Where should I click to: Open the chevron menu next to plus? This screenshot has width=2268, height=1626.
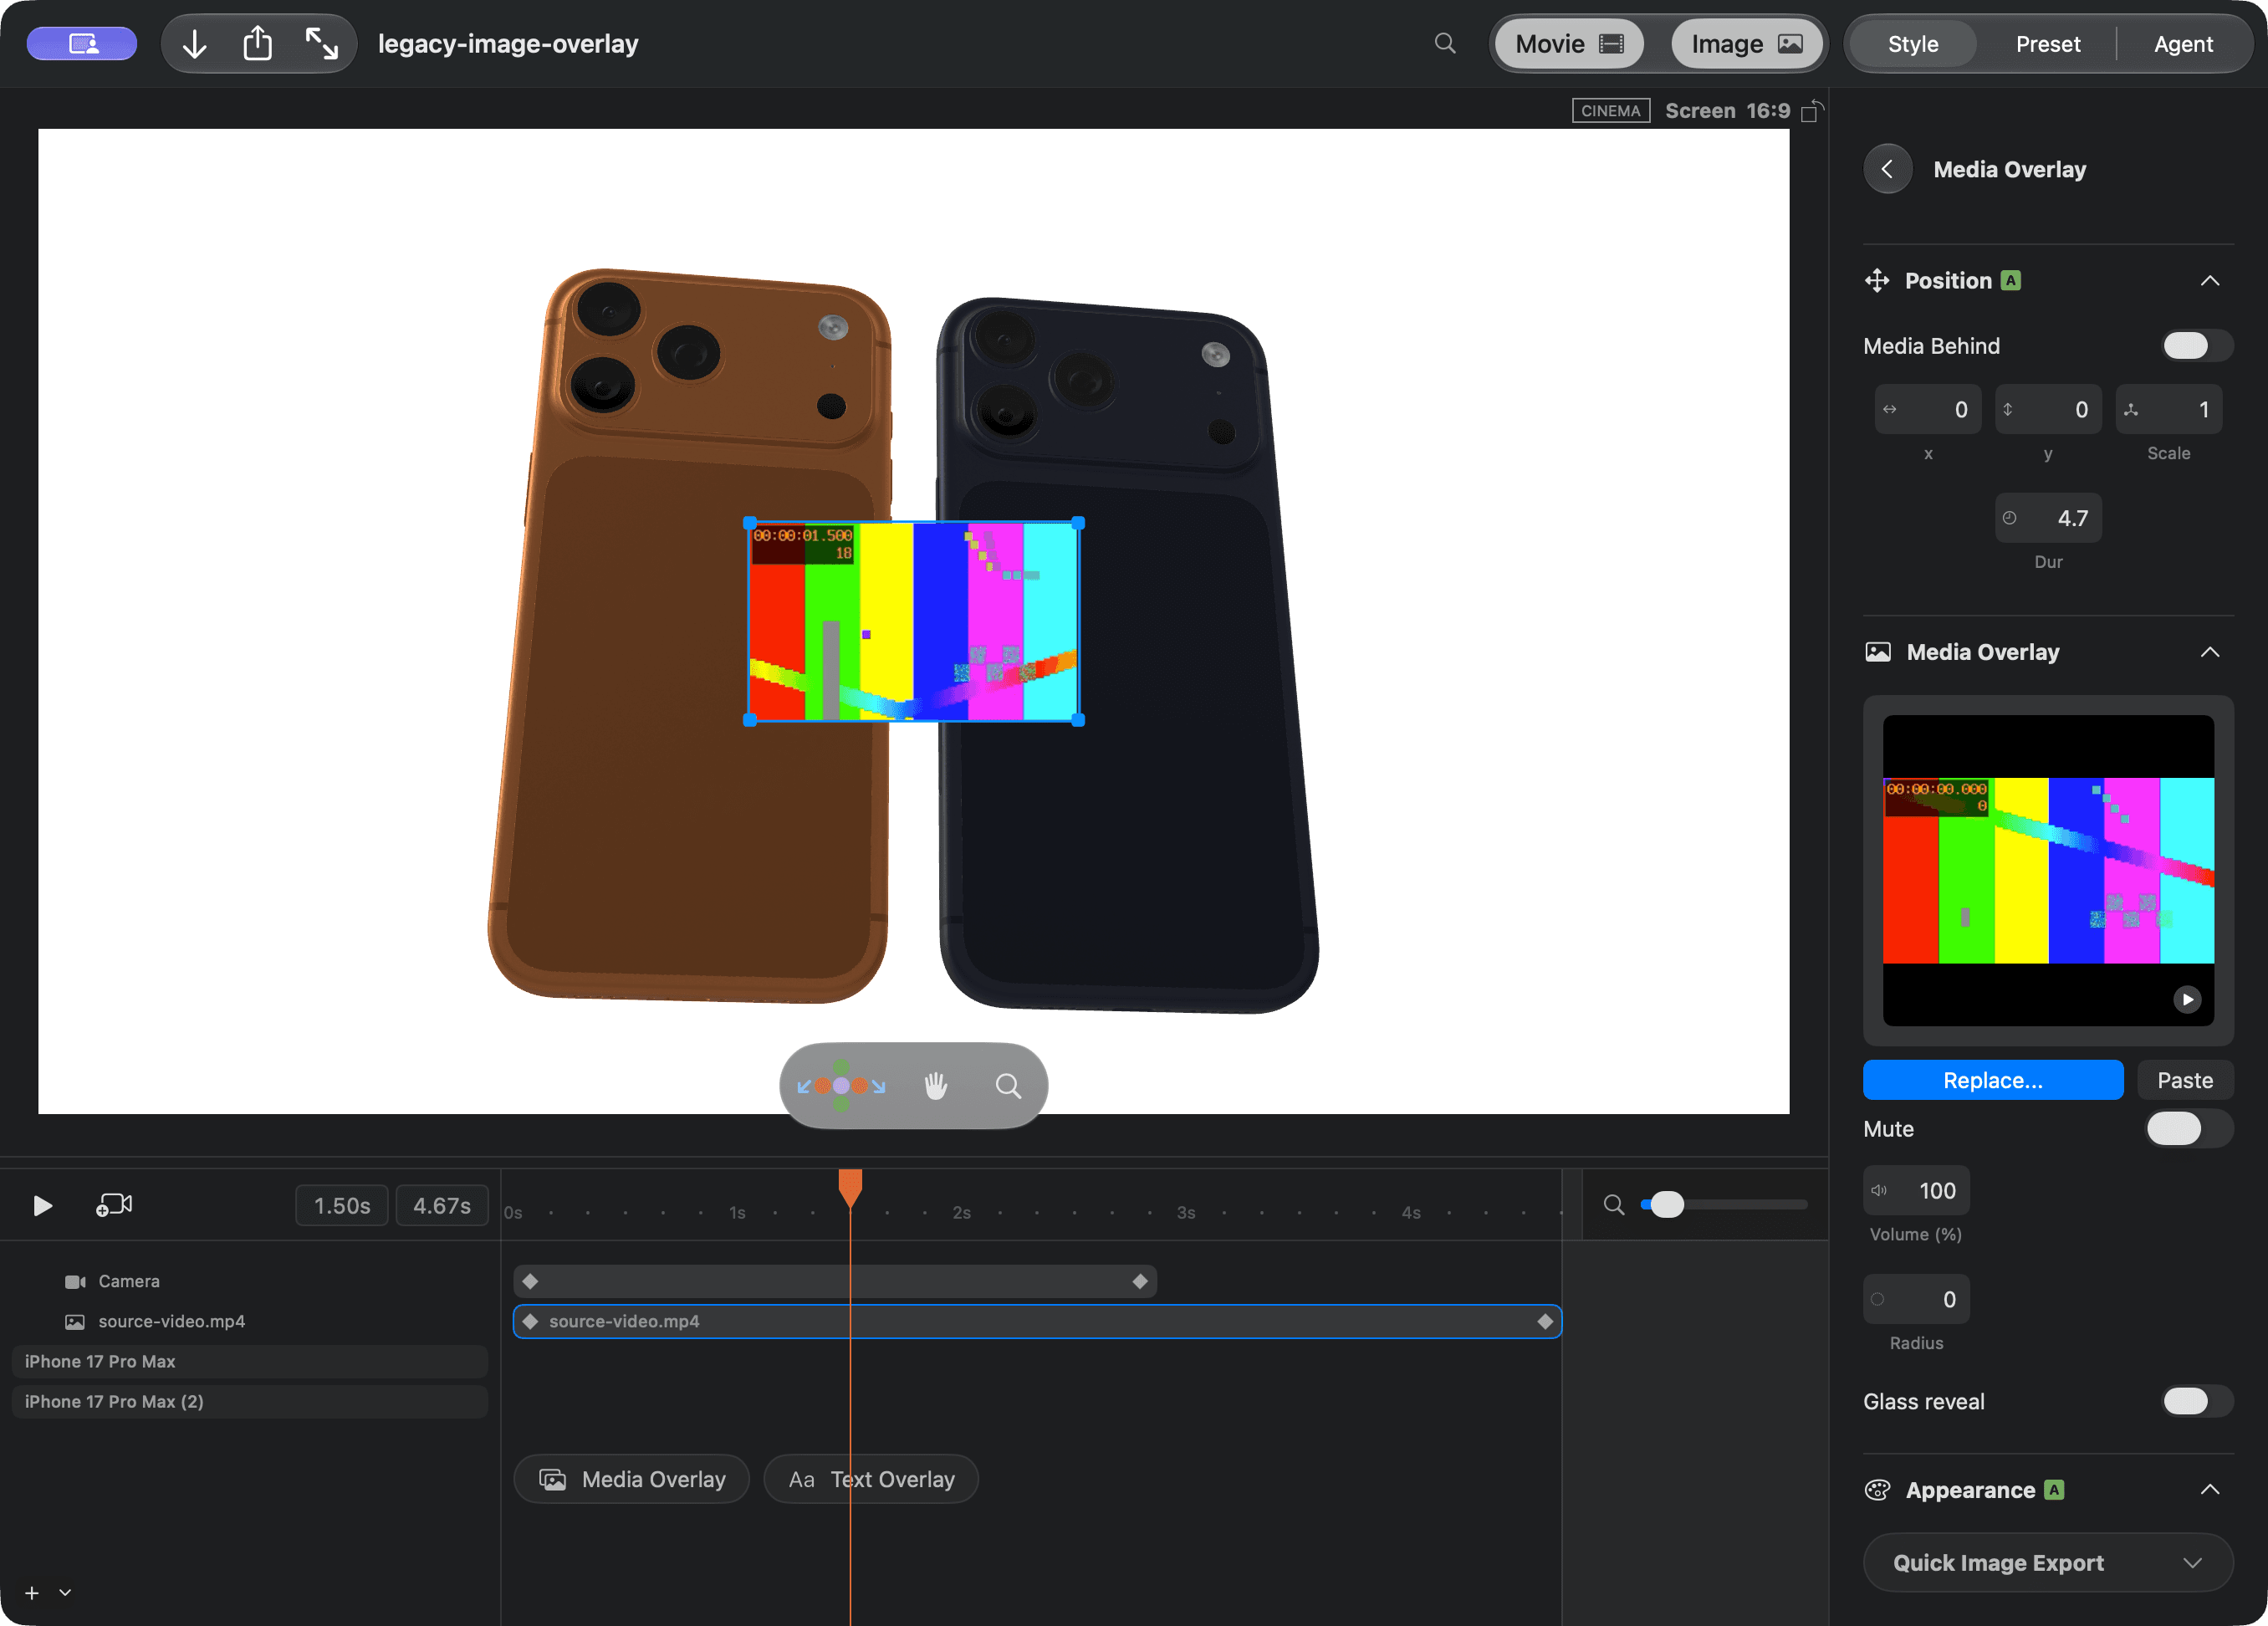(x=65, y=1593)
